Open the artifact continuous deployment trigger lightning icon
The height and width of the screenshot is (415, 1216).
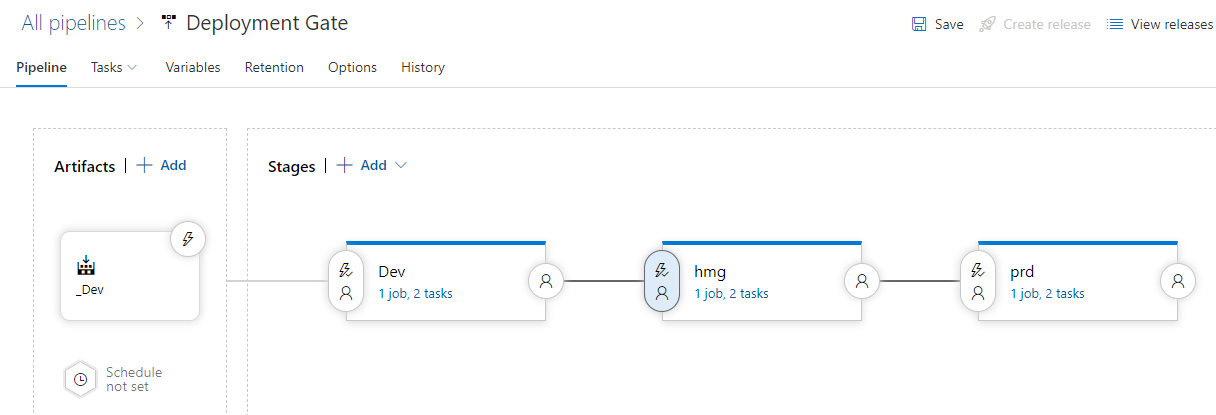[x=187, y=239]
